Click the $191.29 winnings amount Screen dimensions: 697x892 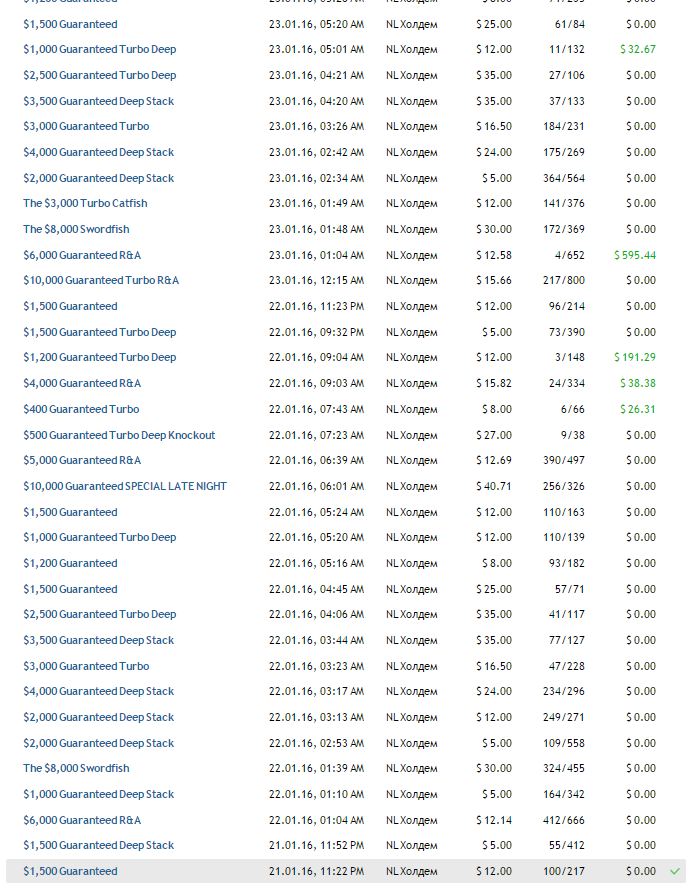point(636,357)
